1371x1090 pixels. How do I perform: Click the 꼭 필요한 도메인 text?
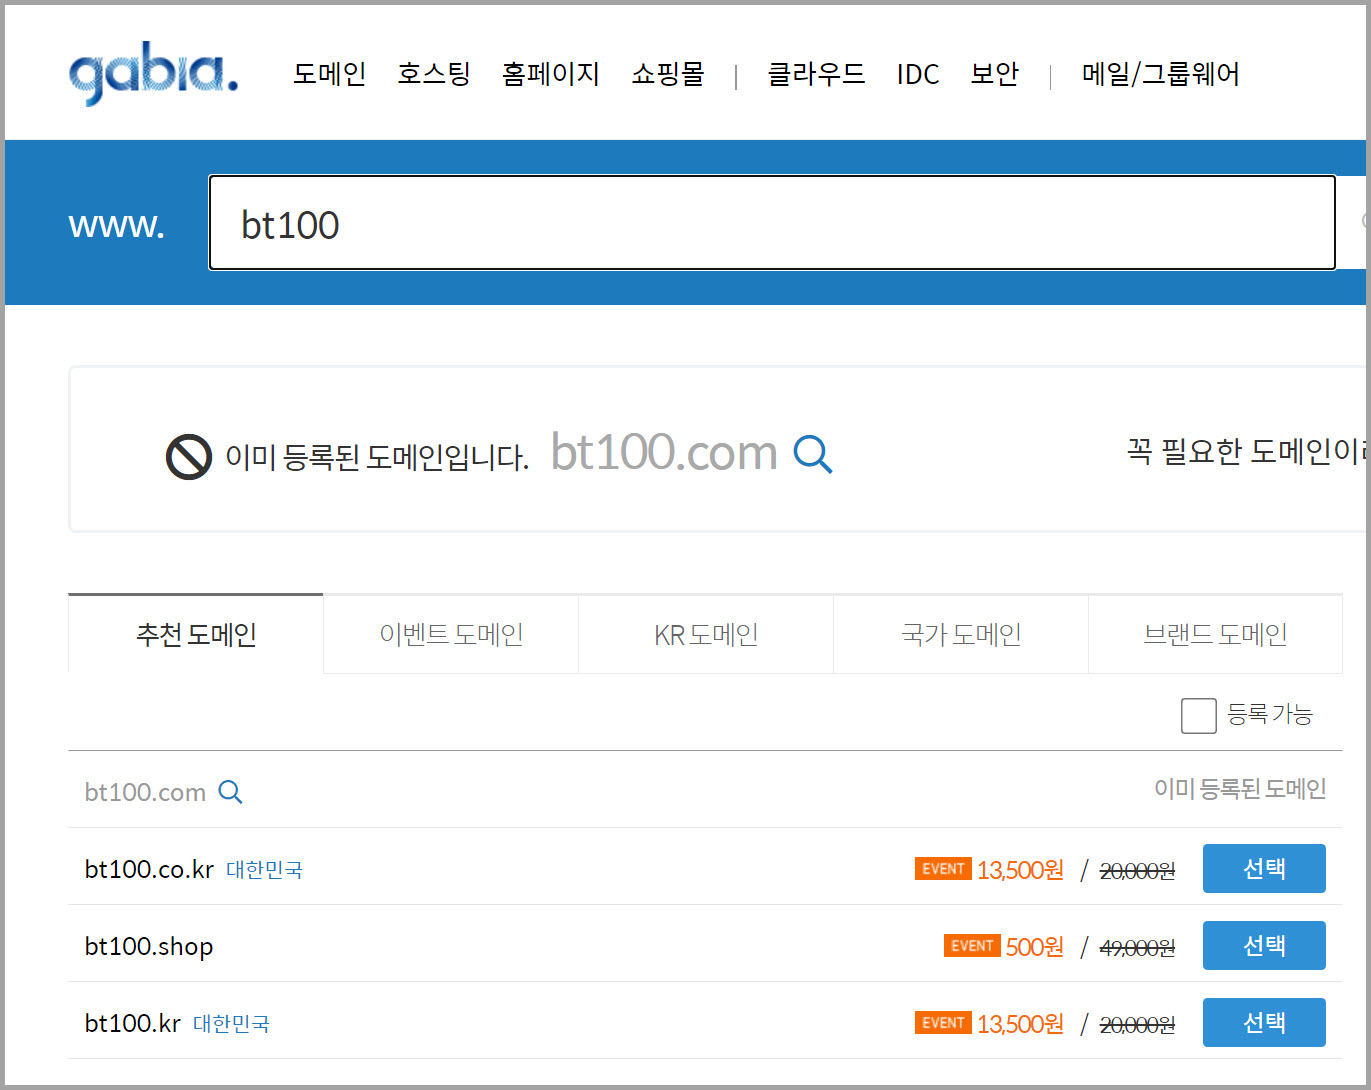coord(1247,452)
